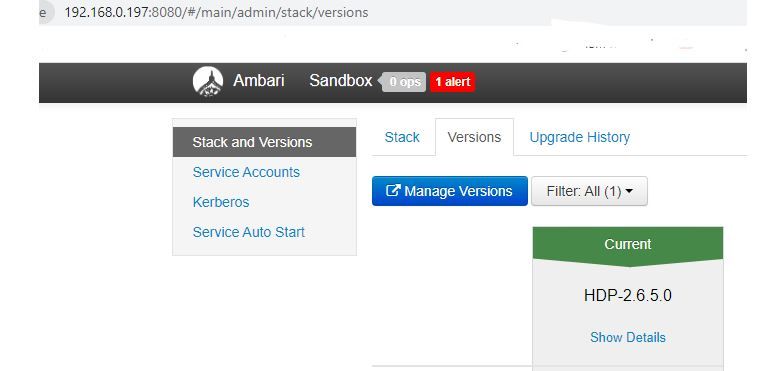Viewport: 767px width, 371px height.
Task: Select the Sandbox cluster name
Action: pos(340,81)
